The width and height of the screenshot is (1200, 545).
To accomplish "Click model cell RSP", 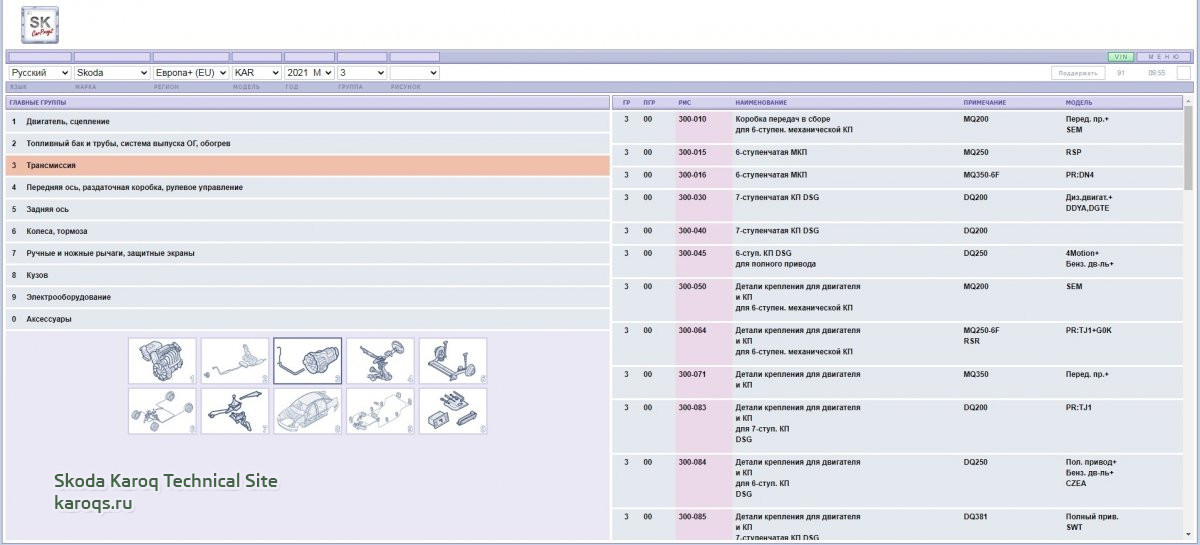I will (x=1074, y=152).
